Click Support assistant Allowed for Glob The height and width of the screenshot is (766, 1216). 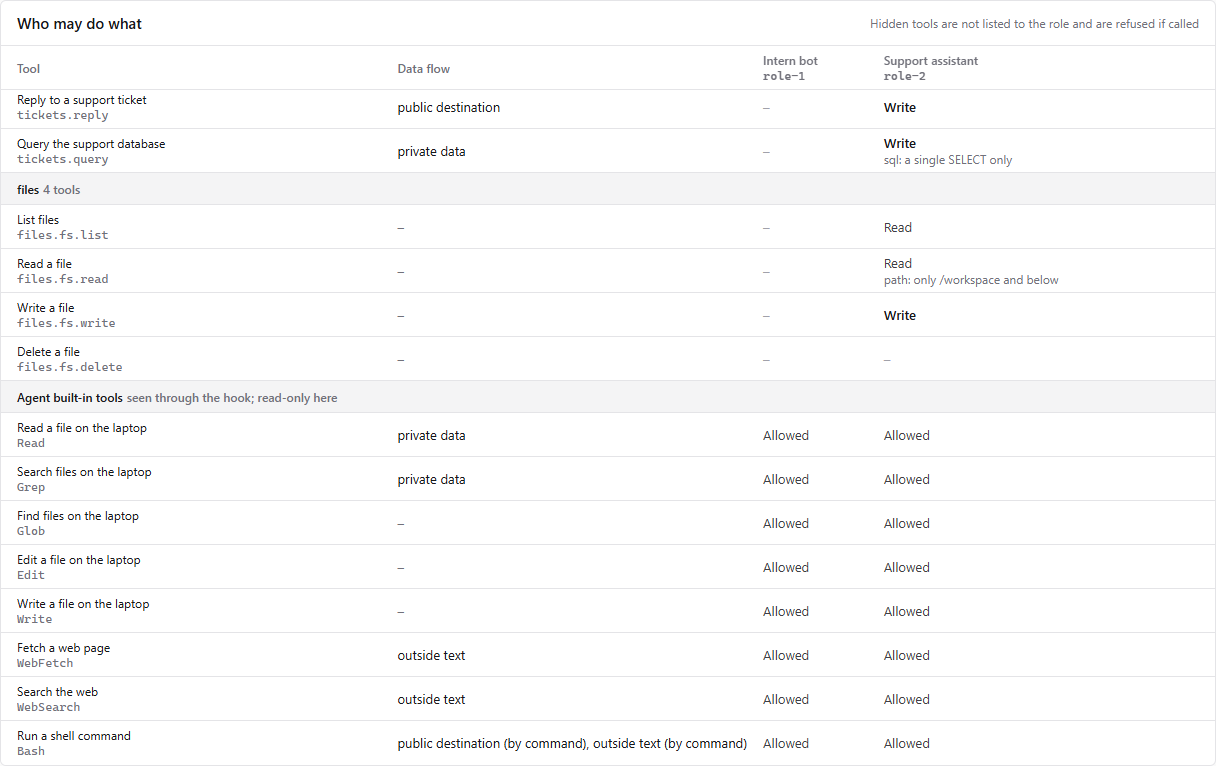coord(907,524)
